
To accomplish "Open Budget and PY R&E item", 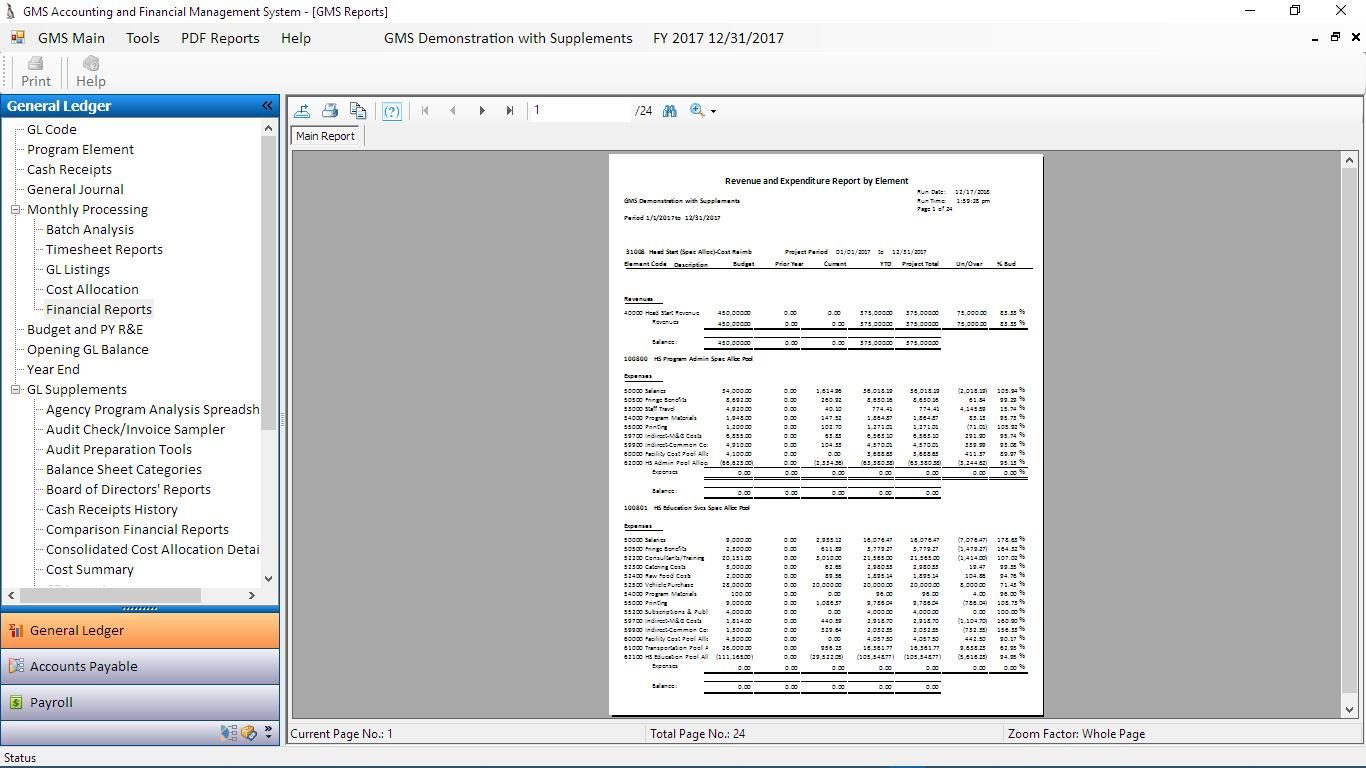I will pos(85,329).
